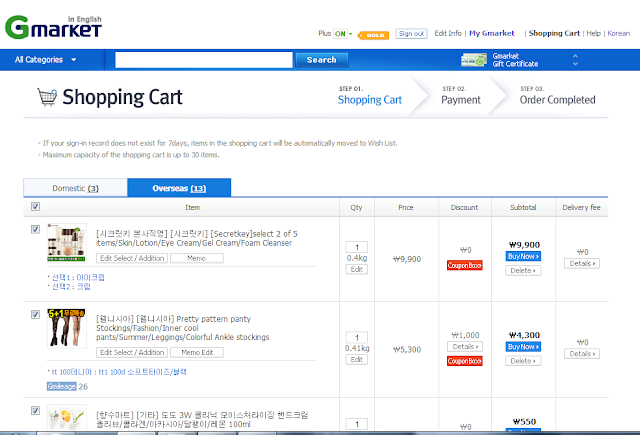This screenshot has width=640, height=435.
Task: Click quantity Edit for Secretkey item
Action: [357, 269]
